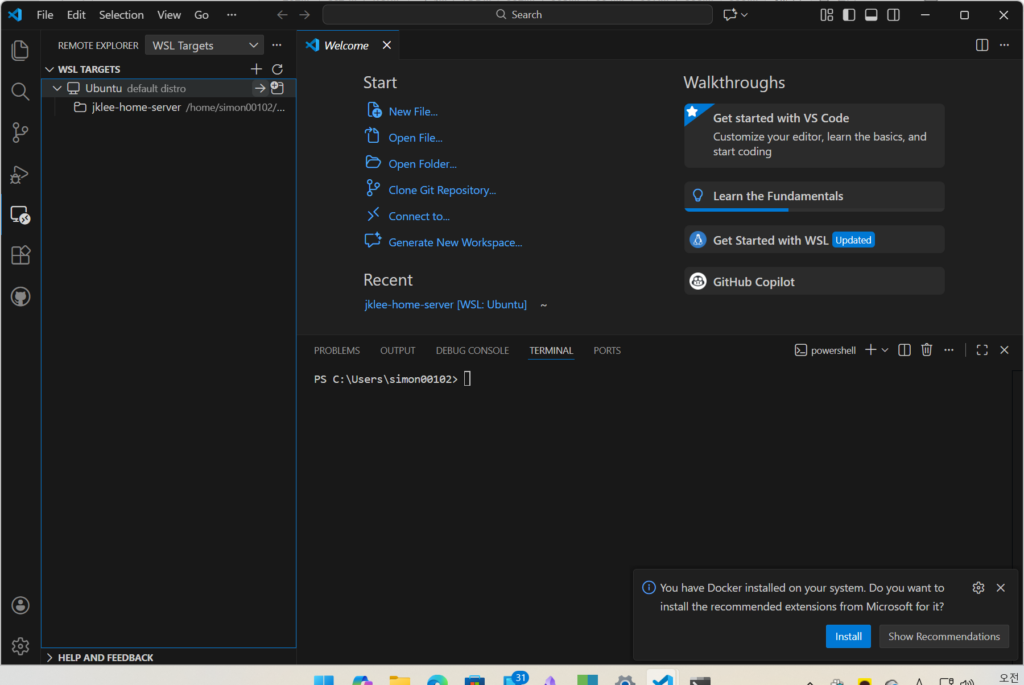
Task: Maximize the terminal panel size
Action: coord(982,350)
